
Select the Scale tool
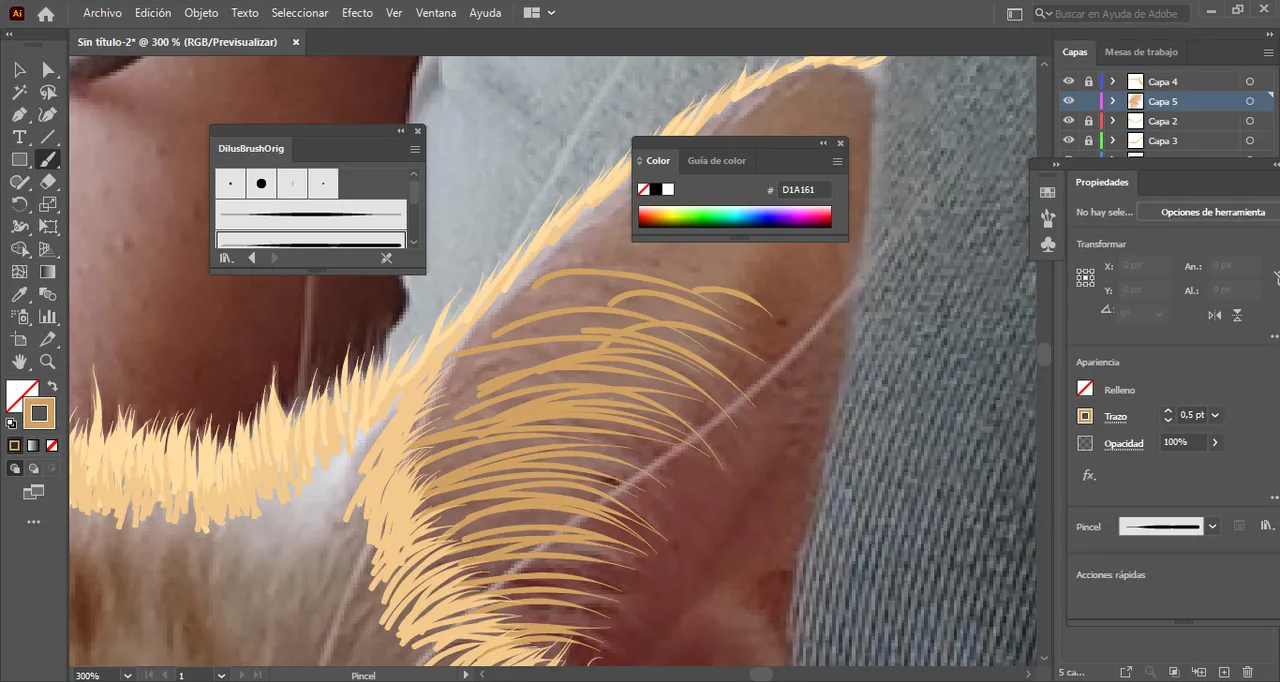(47, 205)
